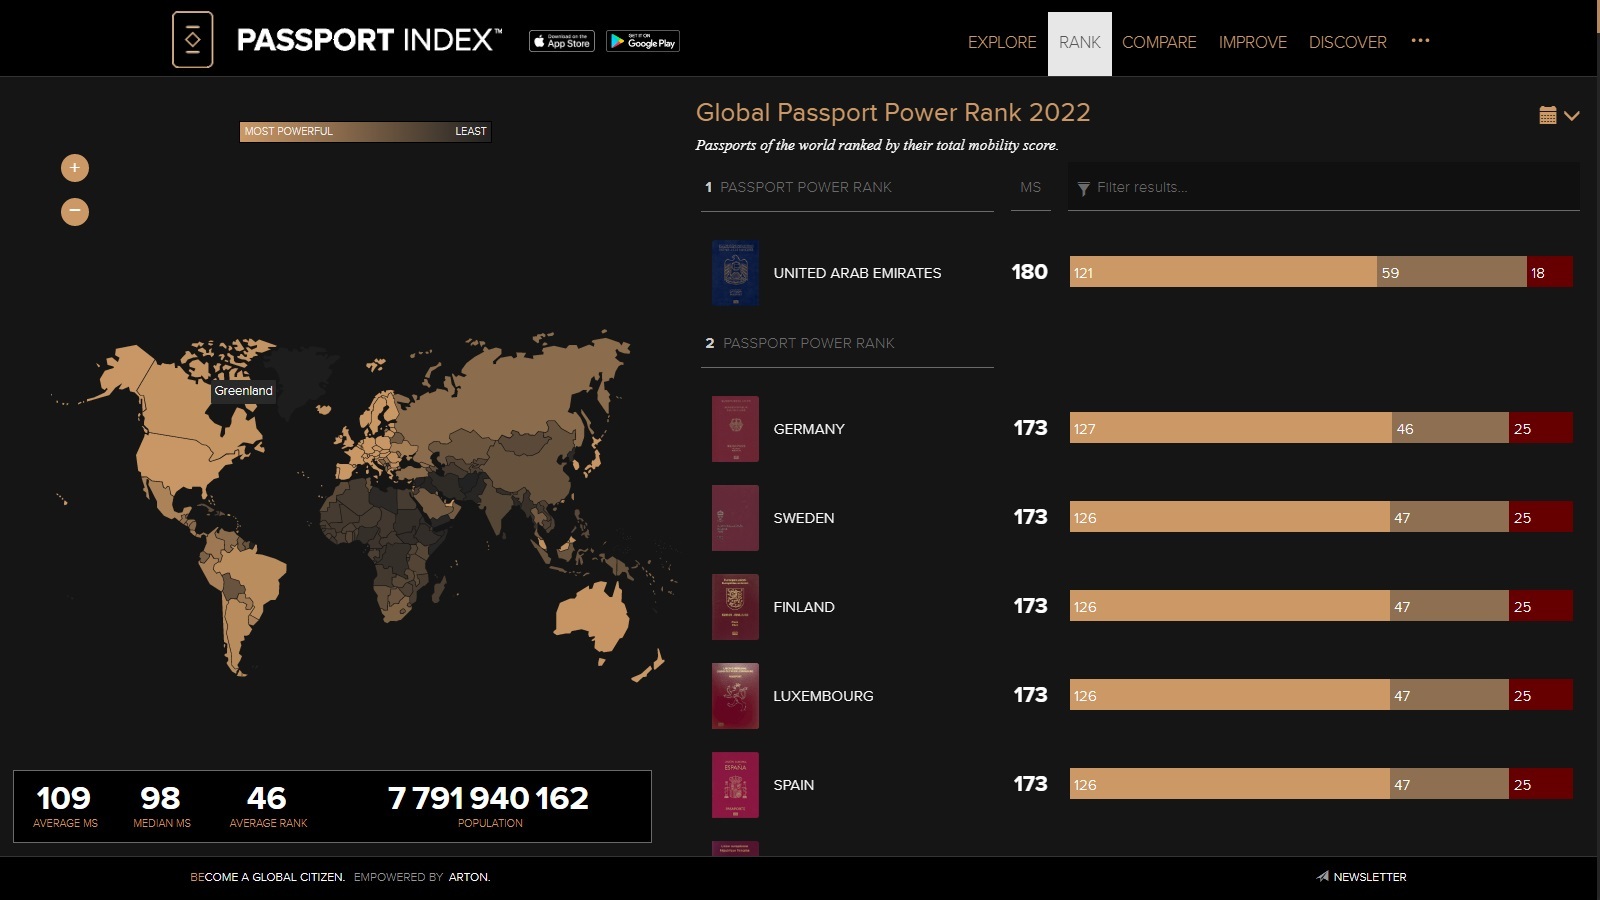Click the Passport Index logo icon

(193, 40)
